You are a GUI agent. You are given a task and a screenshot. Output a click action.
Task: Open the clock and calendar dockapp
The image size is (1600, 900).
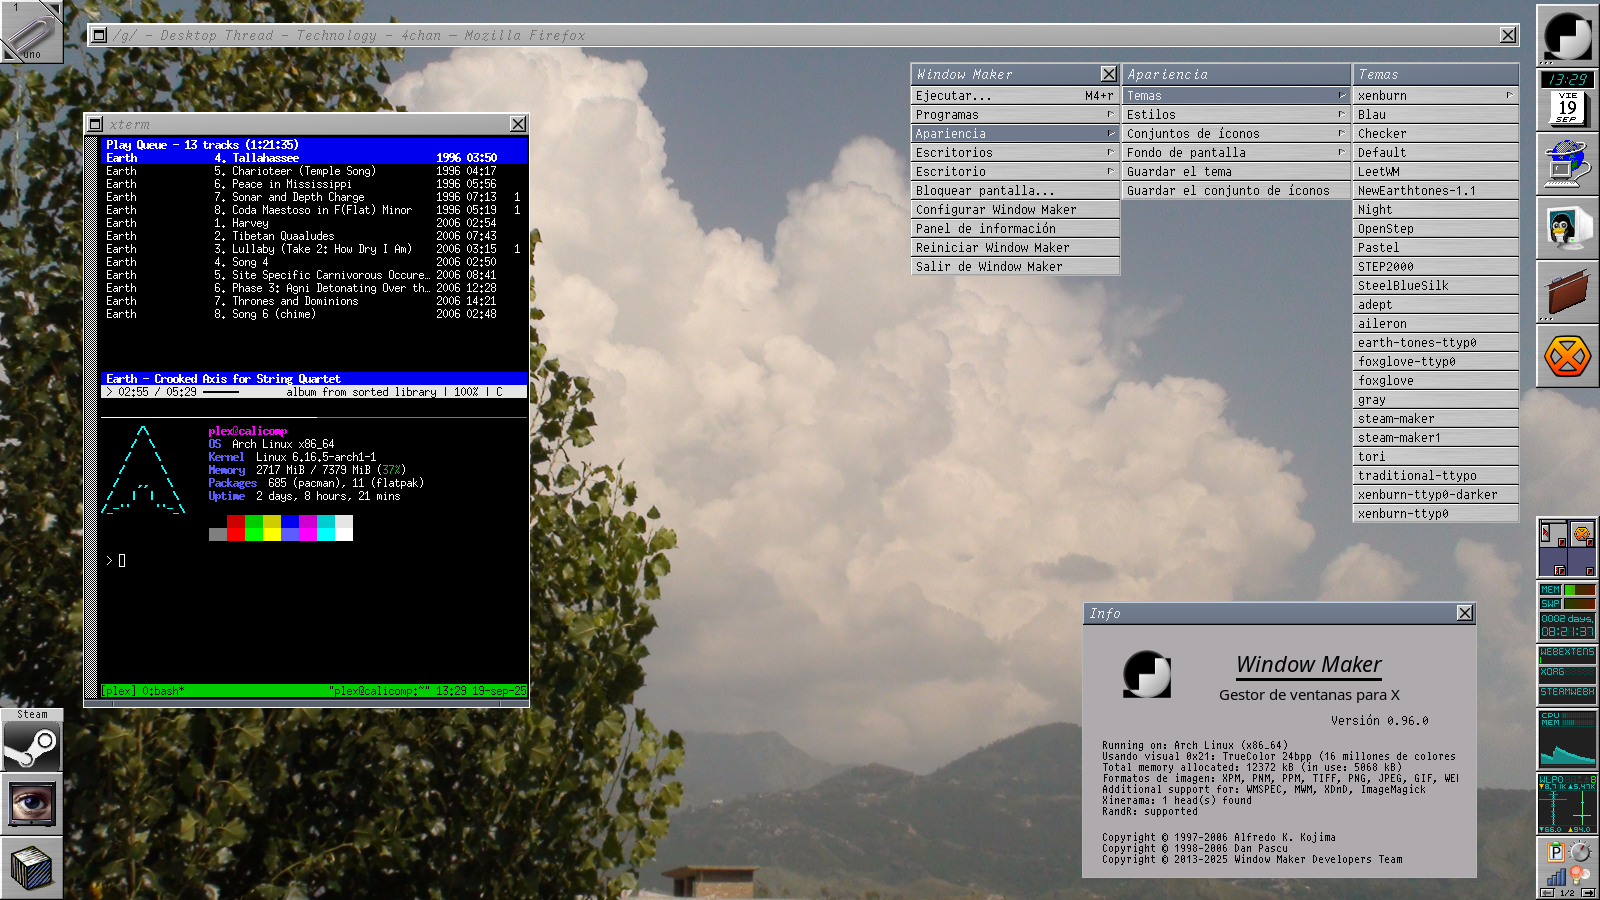point(1567,98)
